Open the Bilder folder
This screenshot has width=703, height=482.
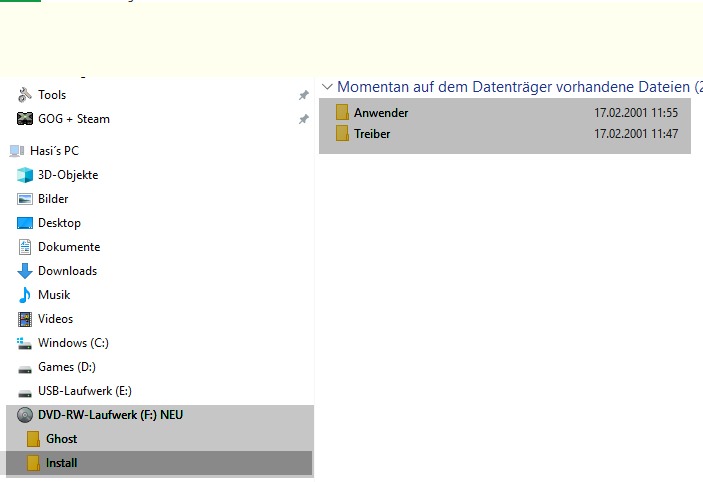[53, 199]
